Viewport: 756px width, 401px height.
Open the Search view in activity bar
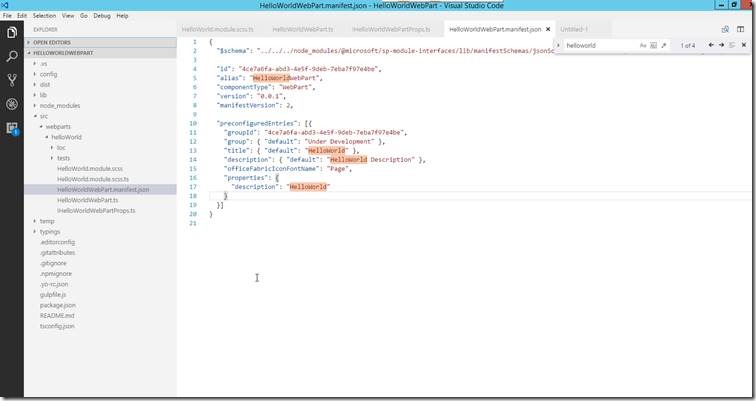(x=12, y=56)
